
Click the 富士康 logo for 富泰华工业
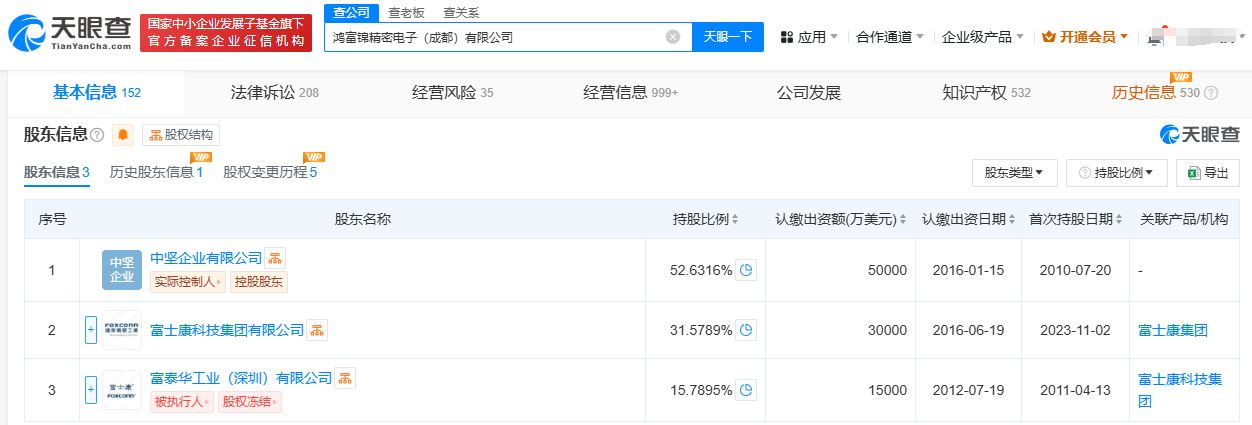pyautogui.click(x=122, y=390)
